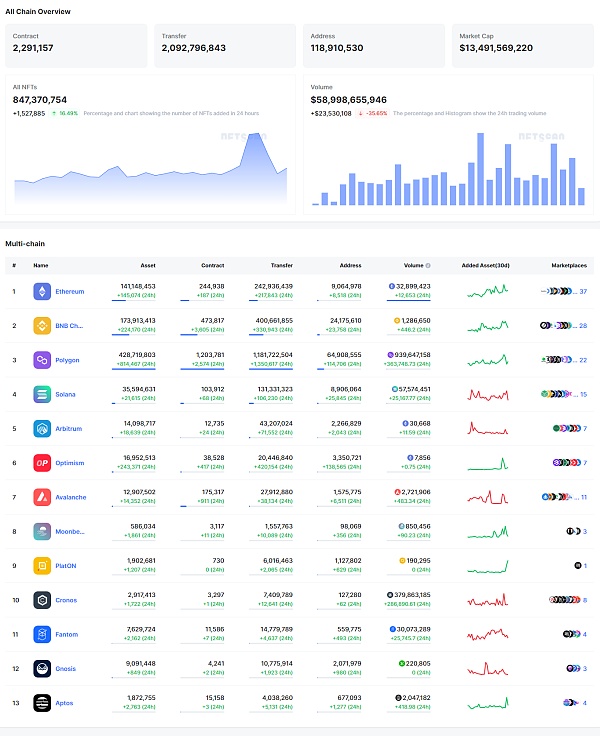Viewport: 600px width, 736px height.
Task: Click the Ethereum chain logo icon
Action: pyautogui.click(x=42, y=291)
